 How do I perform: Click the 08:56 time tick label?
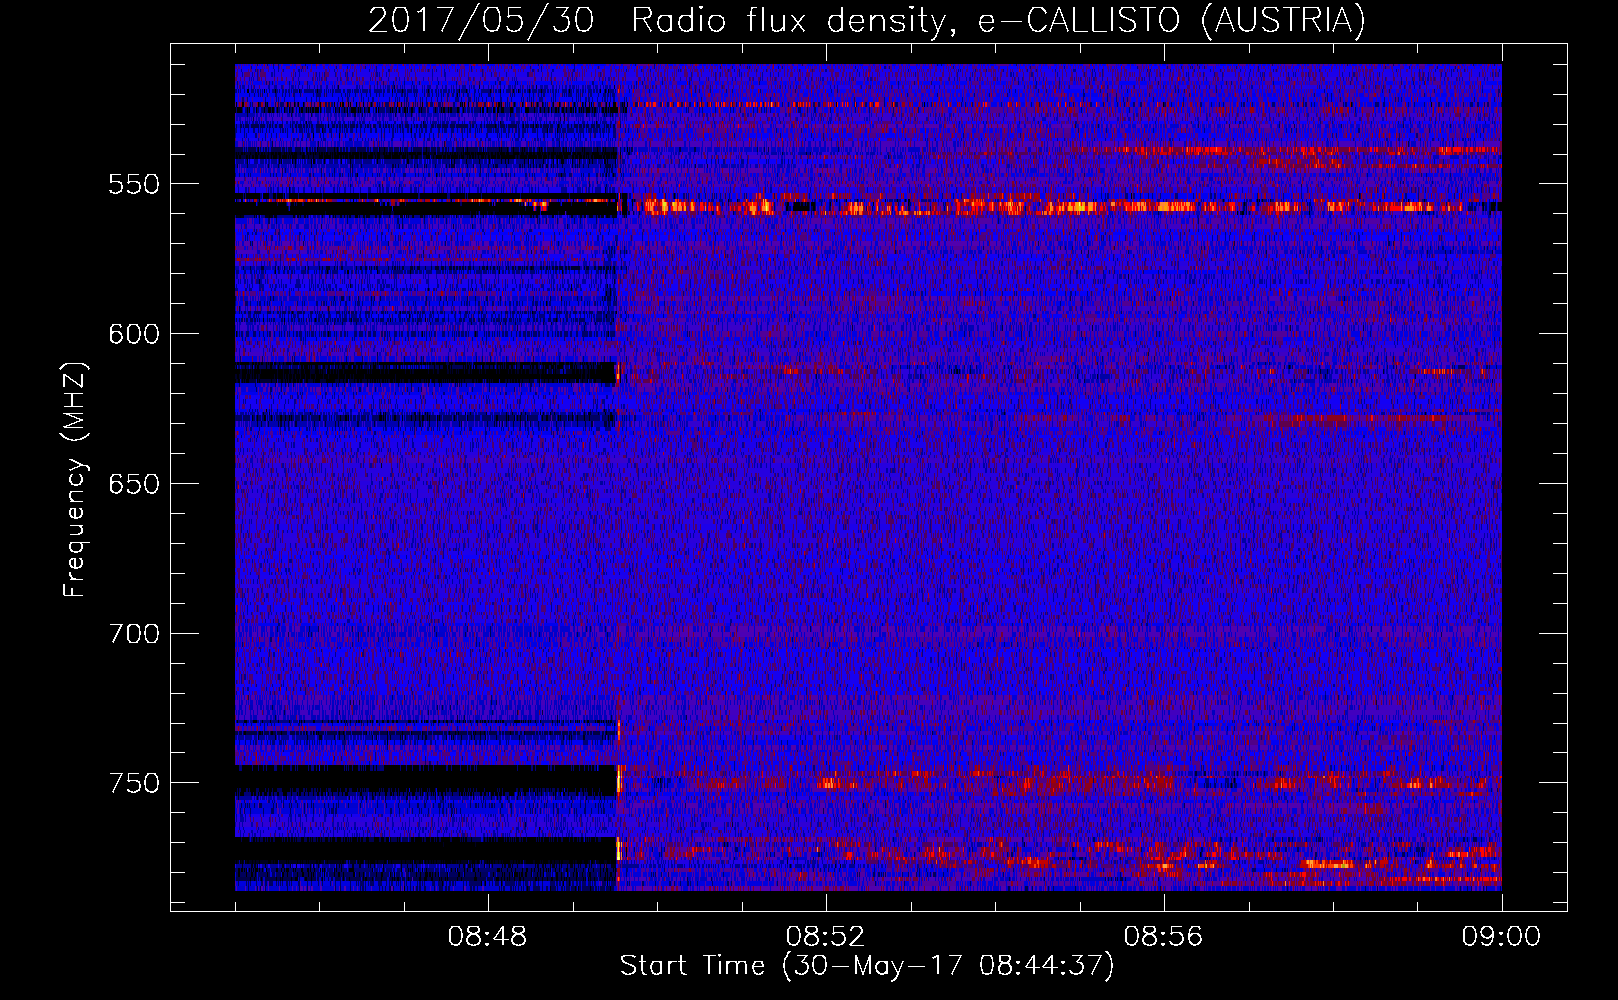(x=1163, y=937)
